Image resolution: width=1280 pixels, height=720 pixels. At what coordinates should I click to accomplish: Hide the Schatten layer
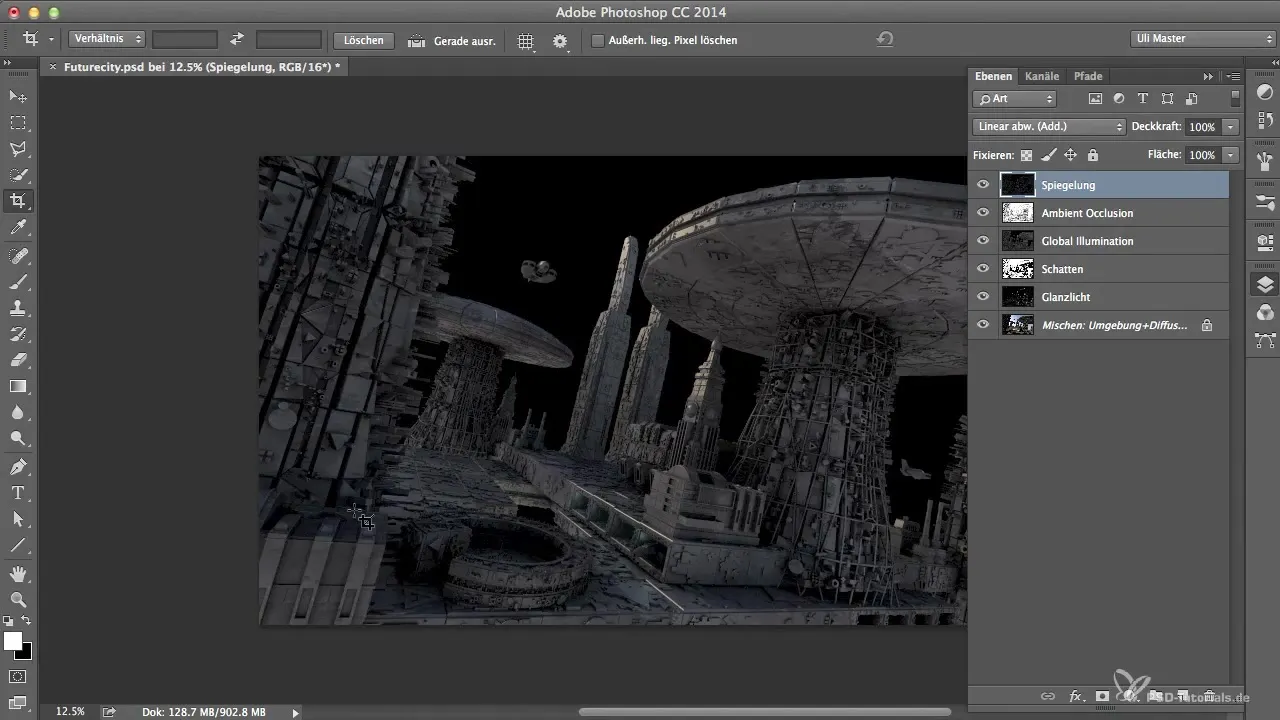[983, 269]
